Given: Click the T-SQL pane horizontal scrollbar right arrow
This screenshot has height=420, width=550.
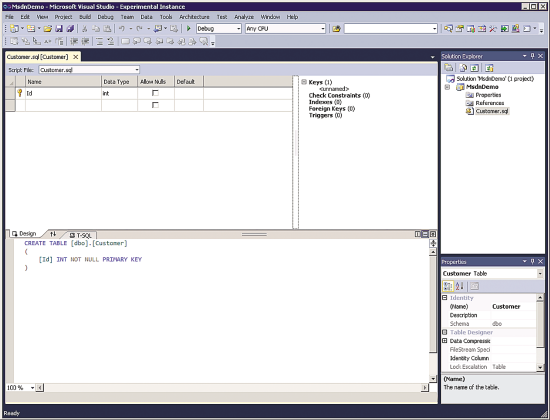Looking at the screenshot, I should click(425, 388).
